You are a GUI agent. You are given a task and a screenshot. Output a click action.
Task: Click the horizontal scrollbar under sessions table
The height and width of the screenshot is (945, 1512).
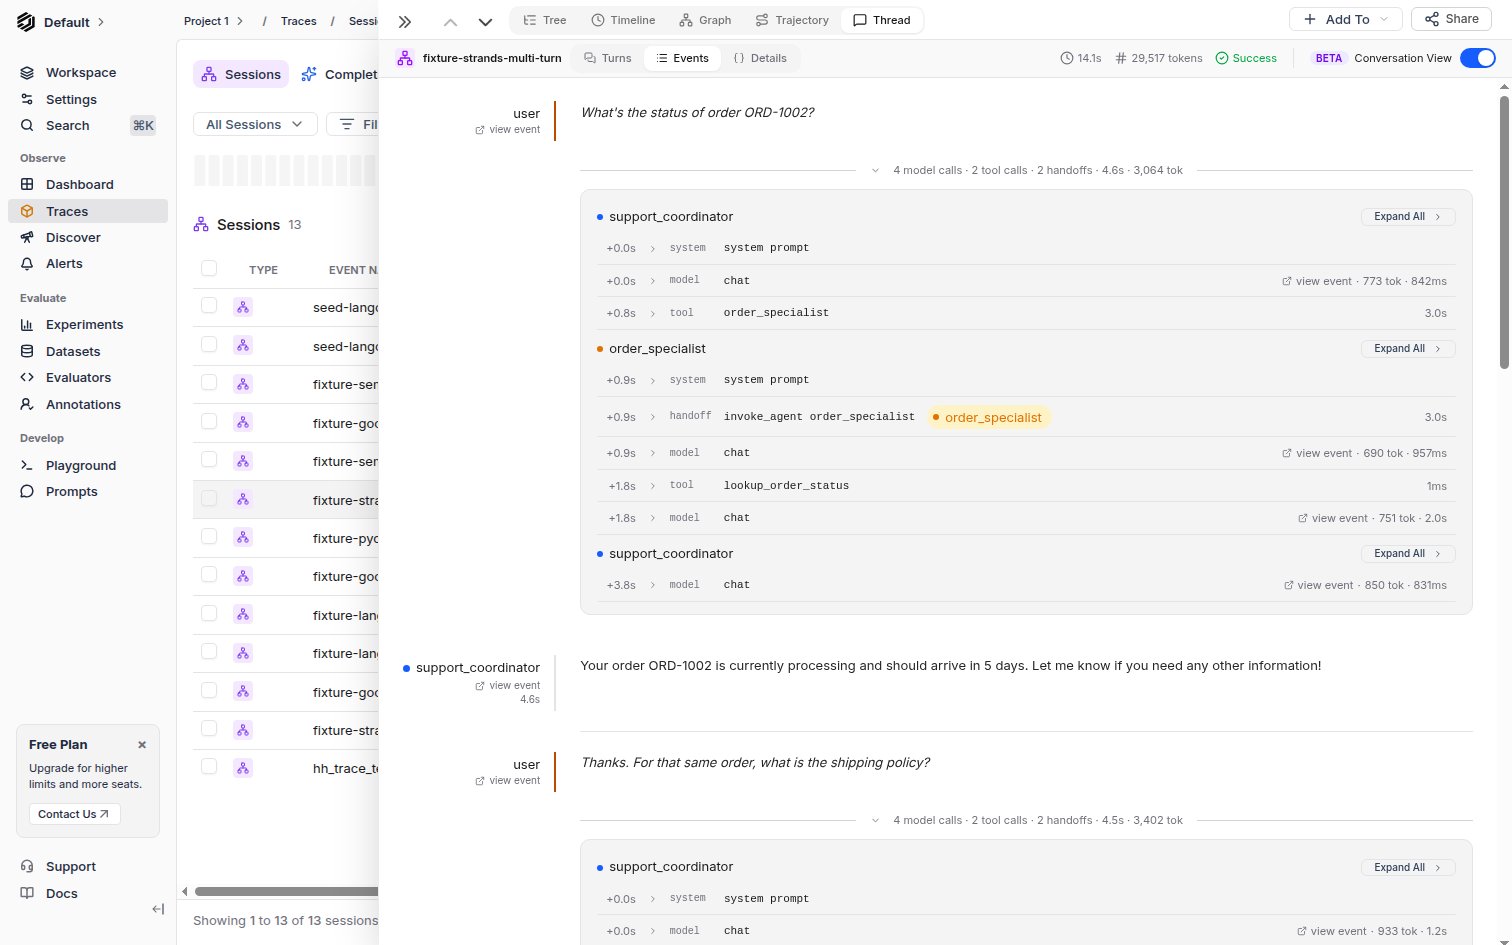point(287,891)
